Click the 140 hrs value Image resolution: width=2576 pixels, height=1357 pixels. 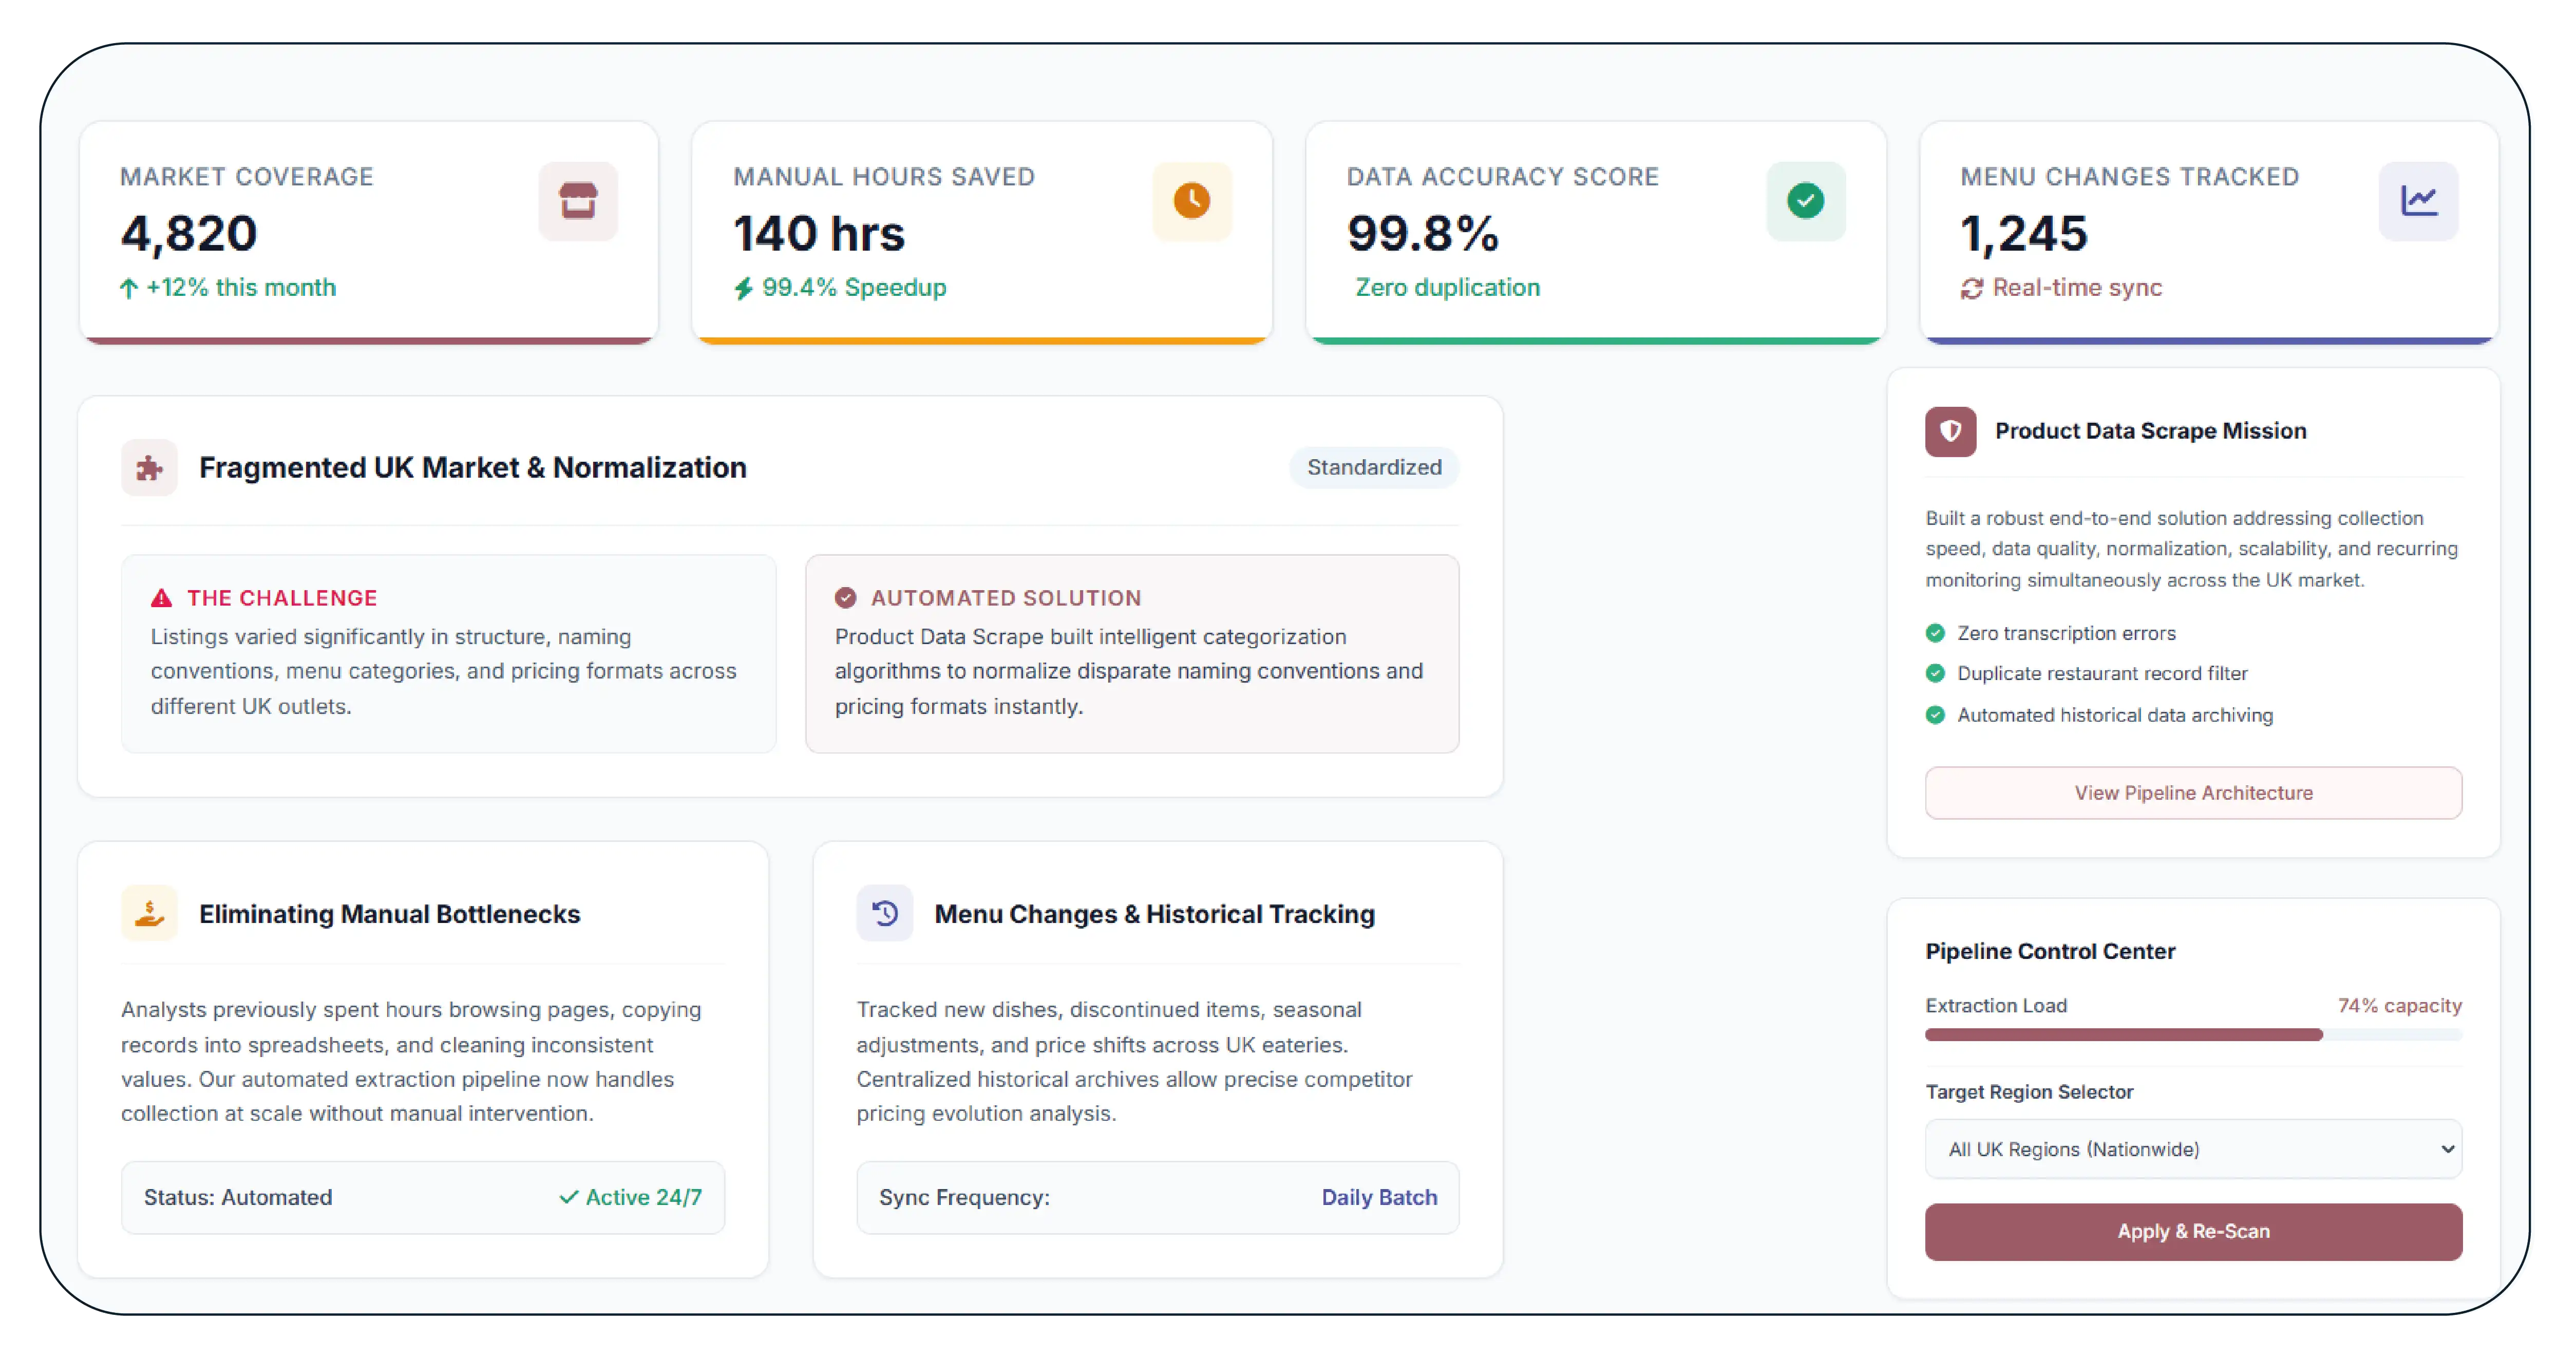pyautogui.click(x=819, y=233)
